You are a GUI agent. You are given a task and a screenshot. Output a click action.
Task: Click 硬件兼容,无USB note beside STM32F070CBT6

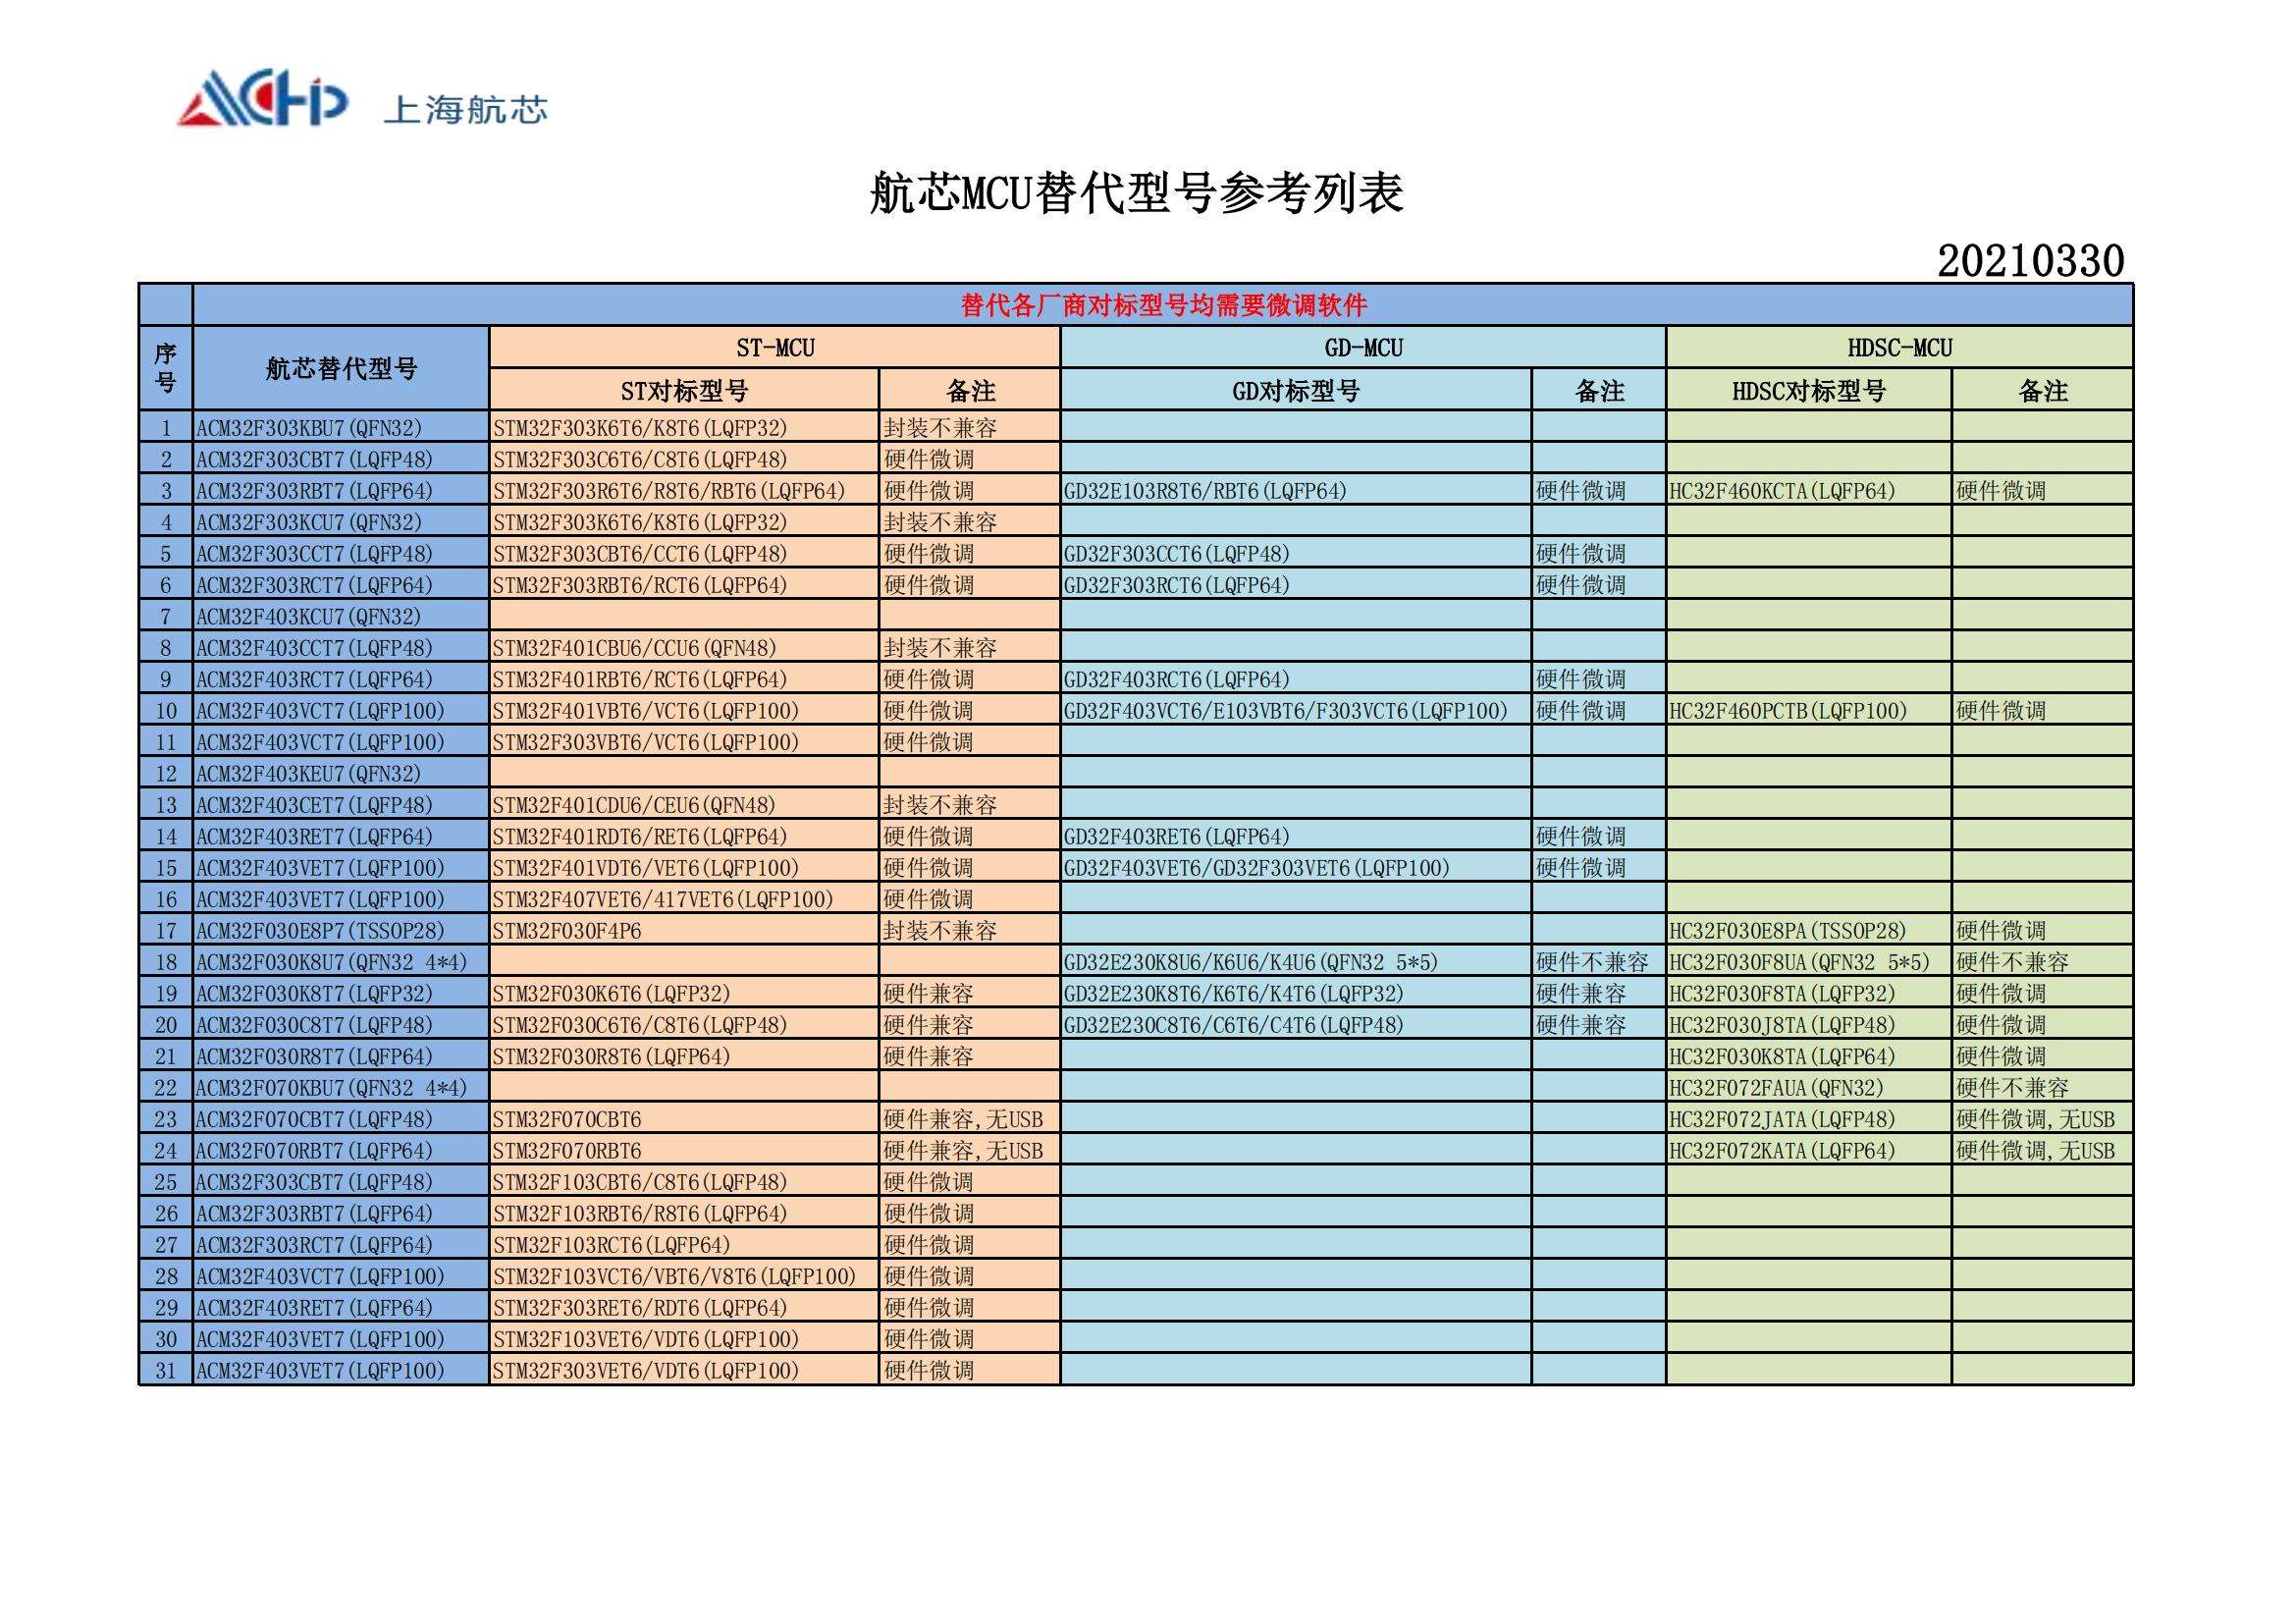tap(969, 1119)
